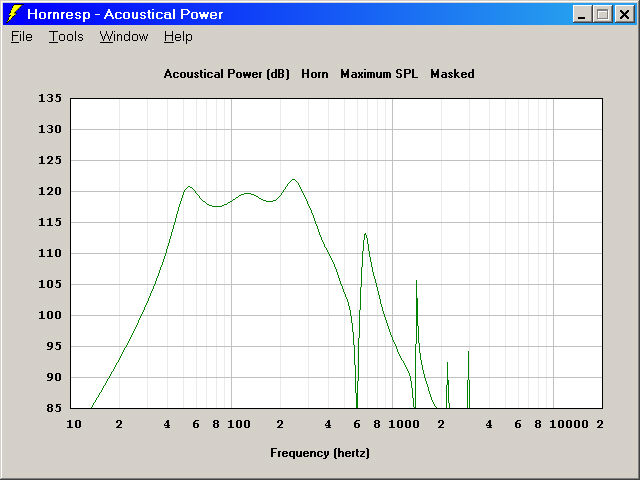The width and height of the screenshot is (640, 480).
Task: Open the Window menu
Action: pyautogui.click(x=124, y=37)
